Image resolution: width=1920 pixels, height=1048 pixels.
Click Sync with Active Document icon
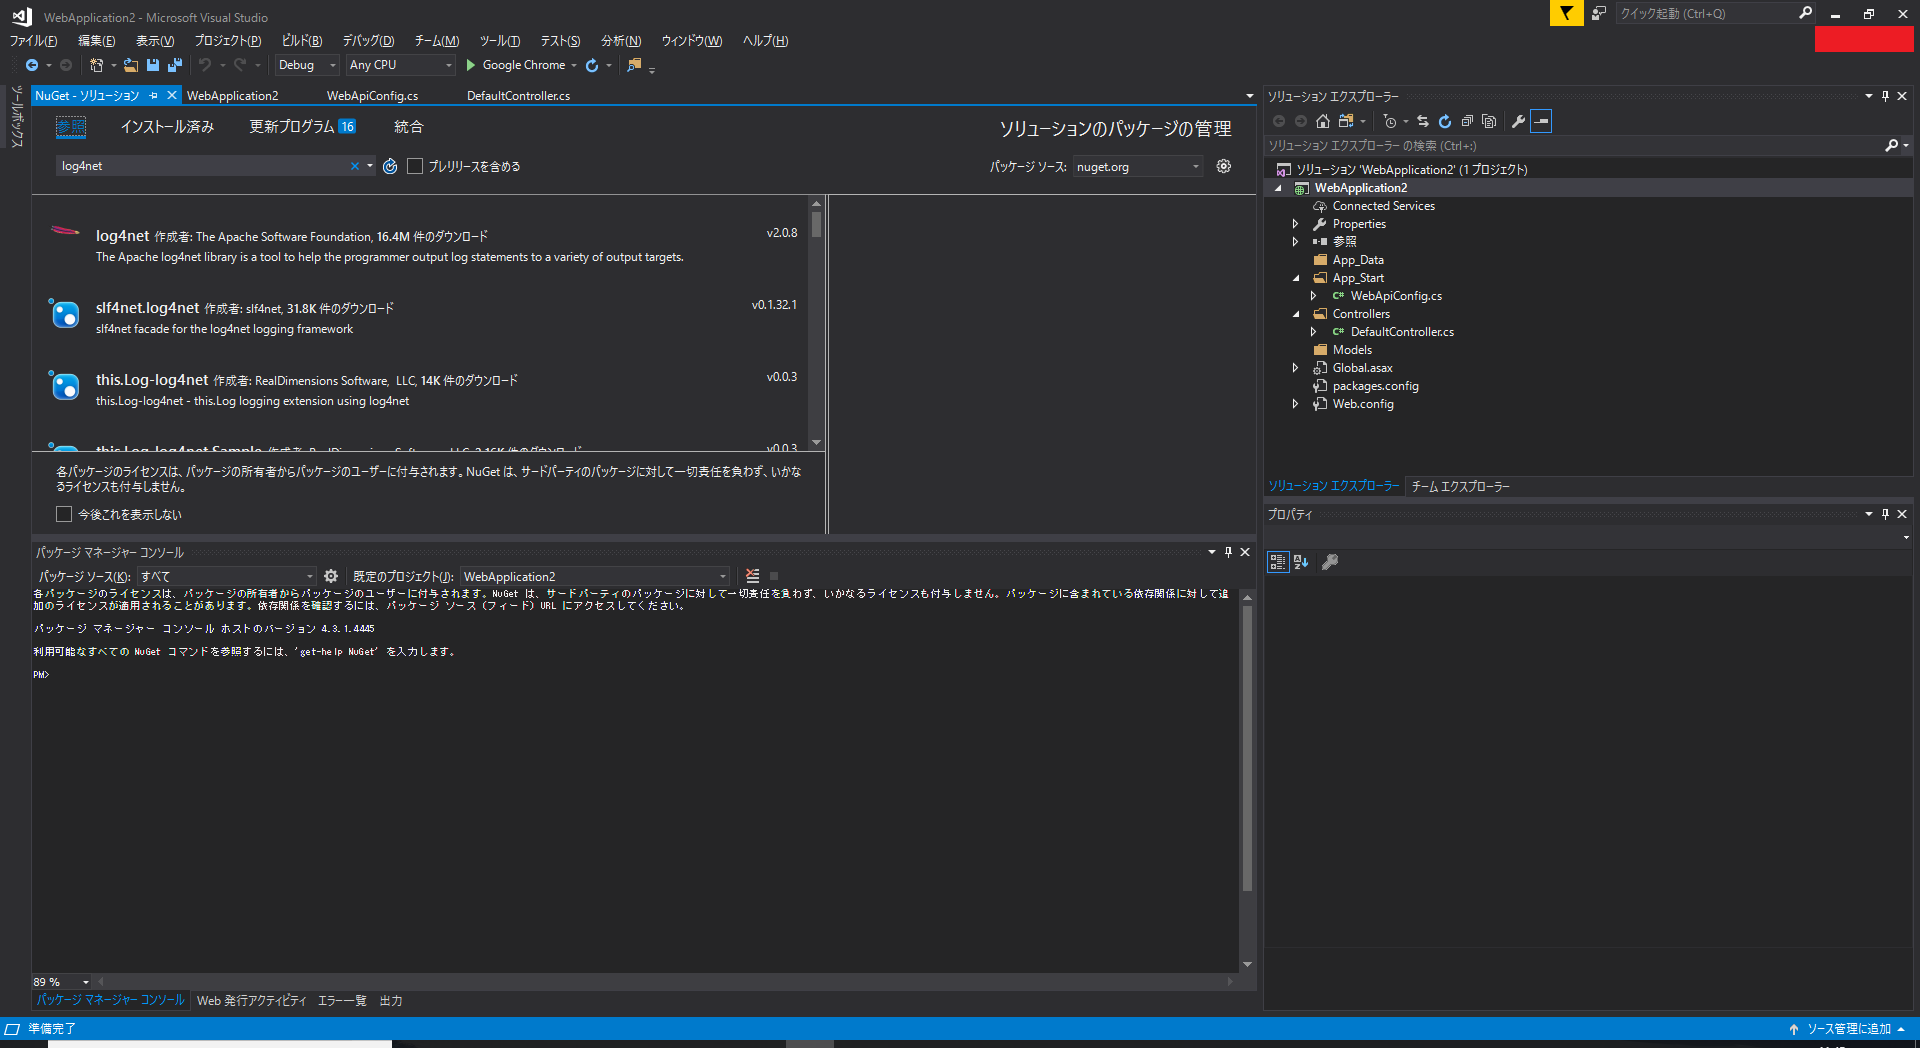pyautogui.click(x=1423, y=121)
